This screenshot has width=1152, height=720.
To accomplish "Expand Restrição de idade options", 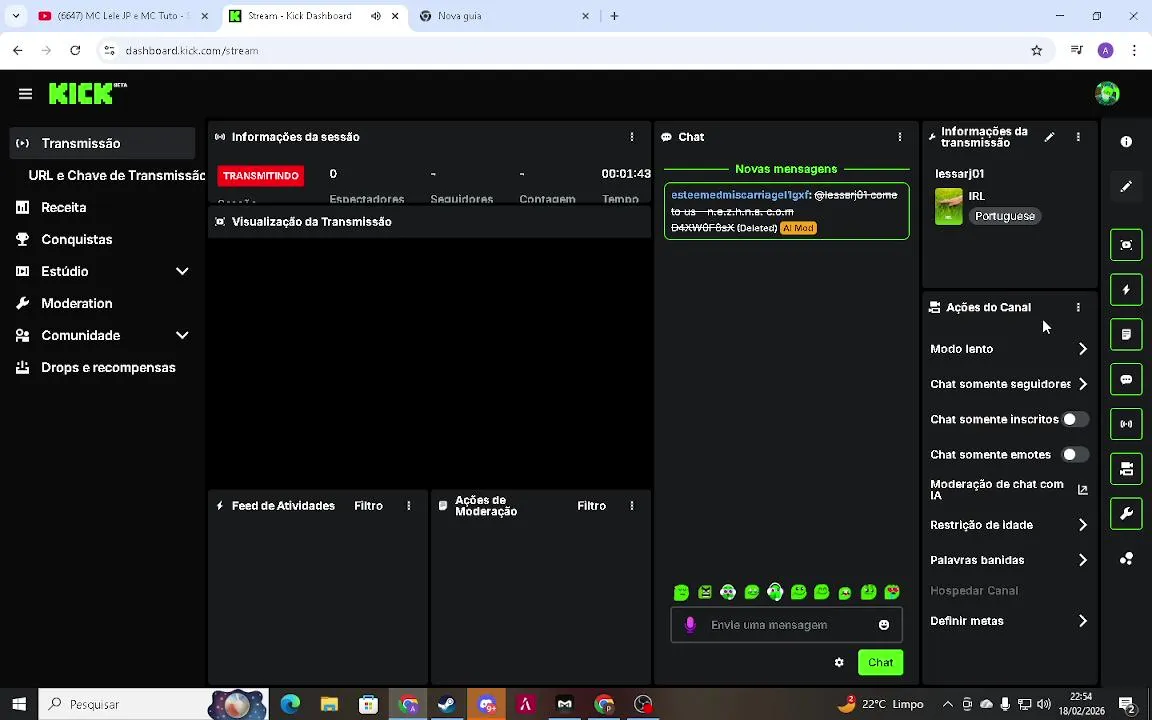I will tap(1082, 525).
